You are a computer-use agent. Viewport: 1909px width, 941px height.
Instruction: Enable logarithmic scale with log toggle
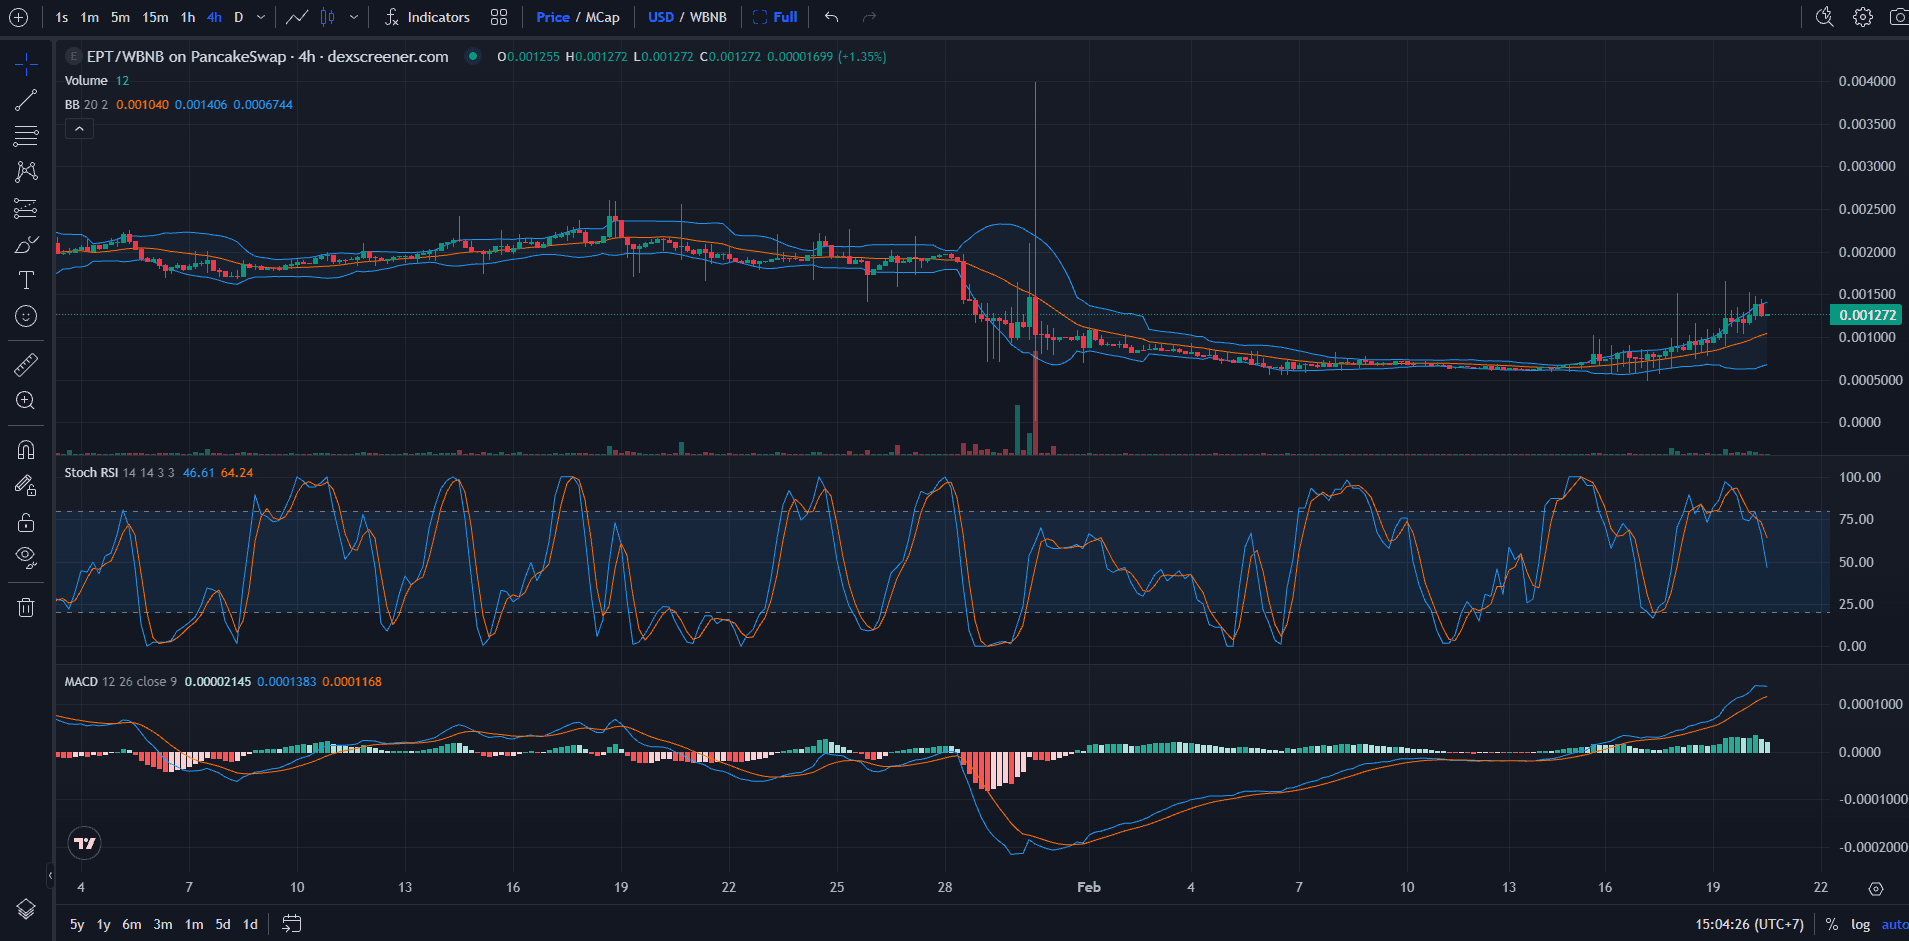(x=1860, y=924)
